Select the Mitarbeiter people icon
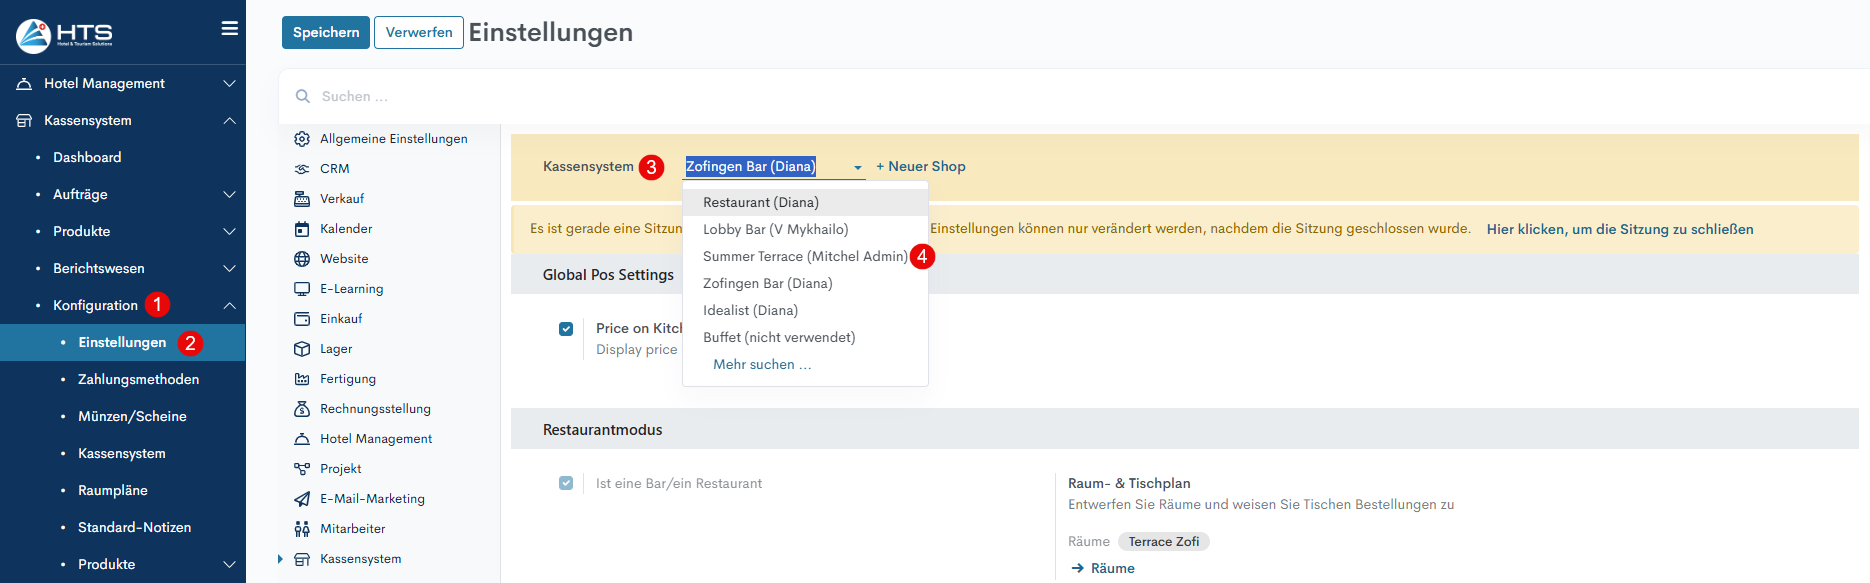1870x583 pixels. point(302,529)
